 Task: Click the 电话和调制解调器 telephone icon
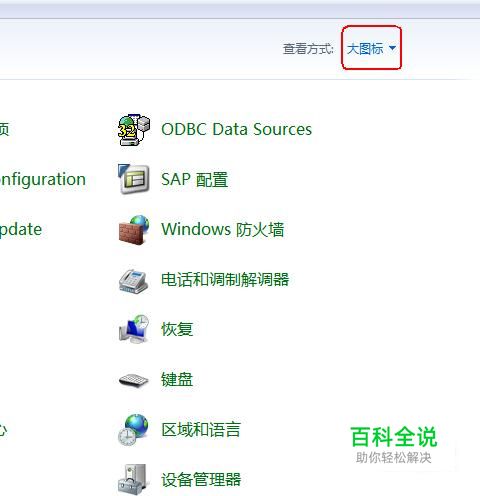click(x=133, y=281)
